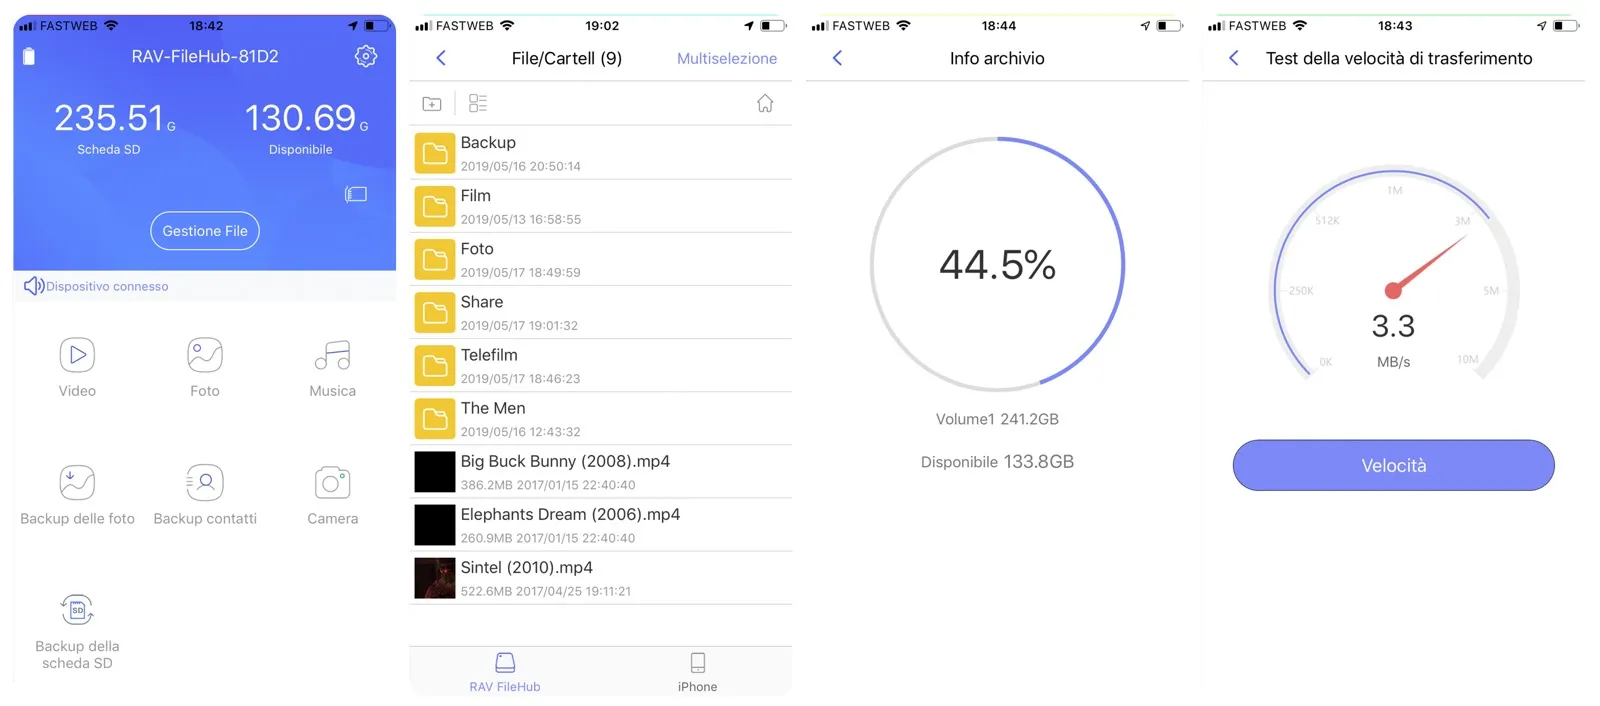Switch to RAV FileHub tab
Image resolution: width=1600 pixels, height=706 pixels.
pyautogui.click(x=505, y=672)
